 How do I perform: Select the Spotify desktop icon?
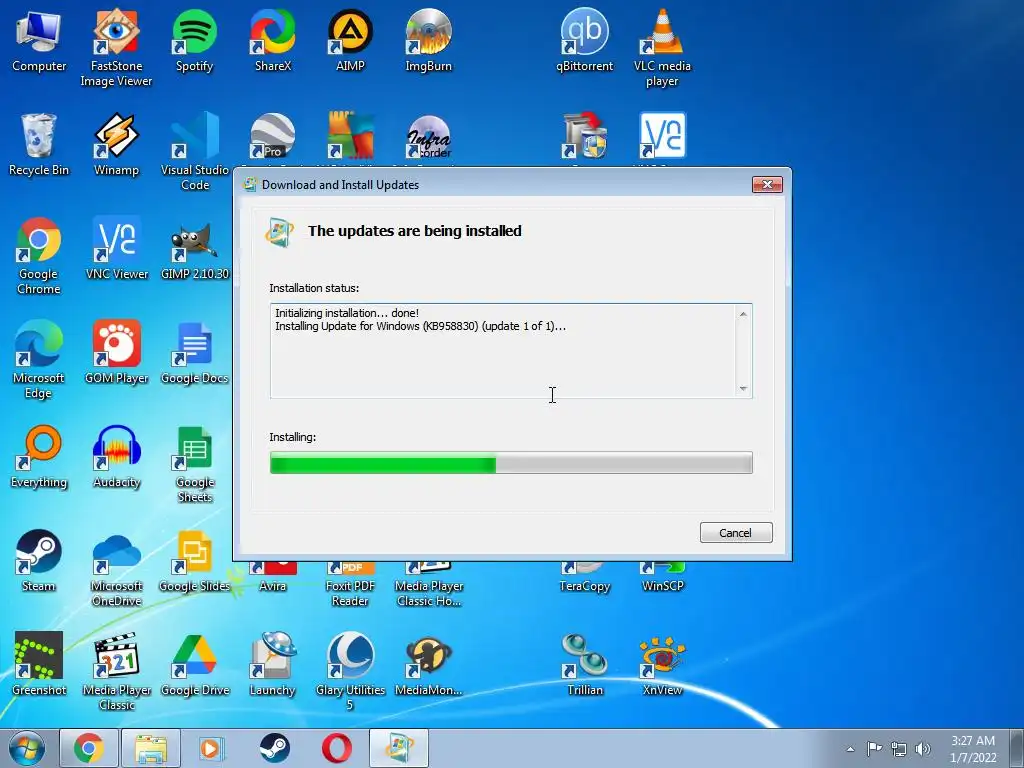click(194, 42)
